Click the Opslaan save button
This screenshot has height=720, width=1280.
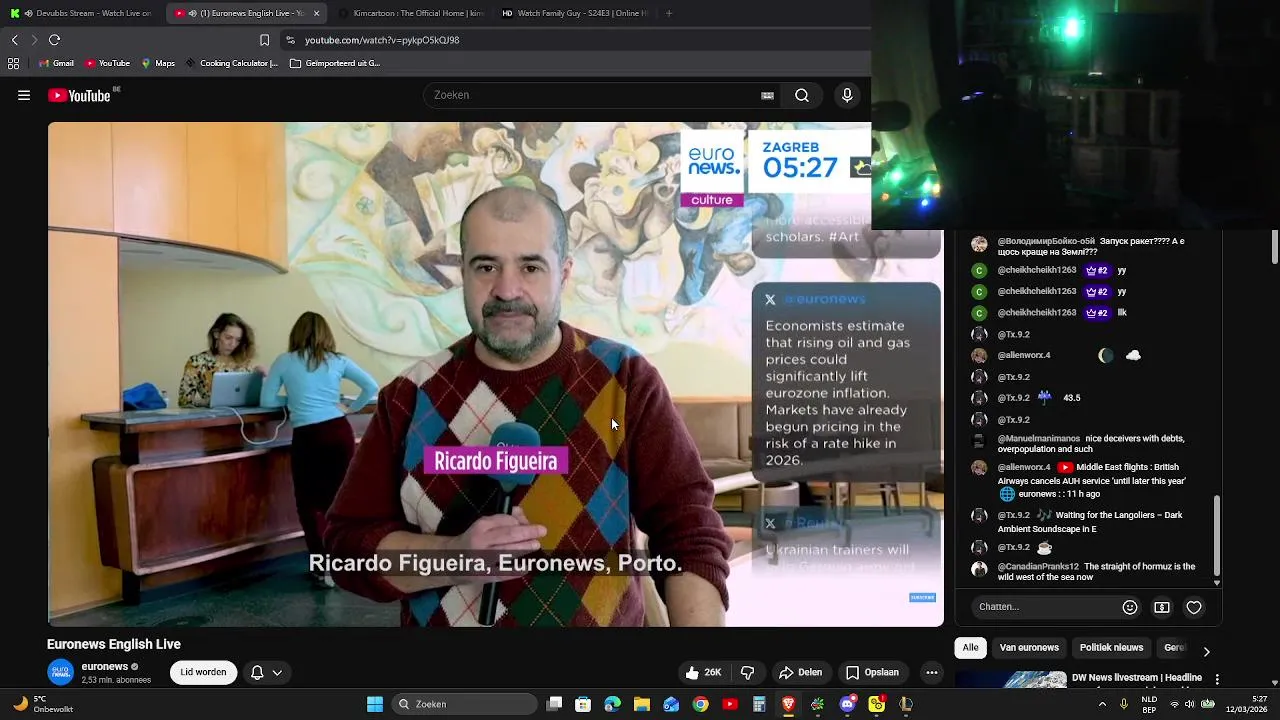click(872, 673)
